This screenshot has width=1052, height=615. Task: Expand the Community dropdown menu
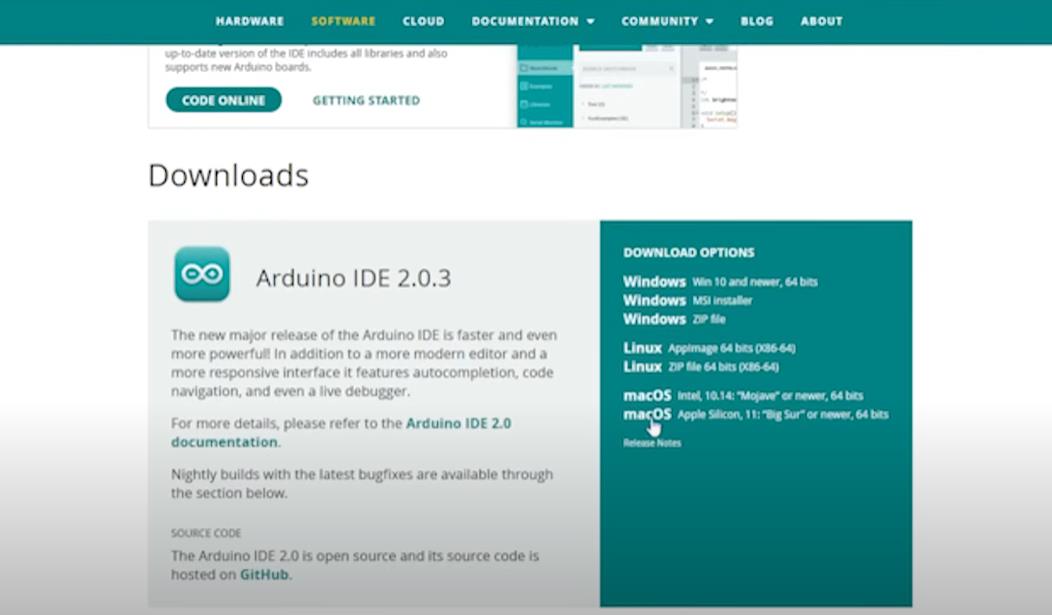tap(667, 21)
